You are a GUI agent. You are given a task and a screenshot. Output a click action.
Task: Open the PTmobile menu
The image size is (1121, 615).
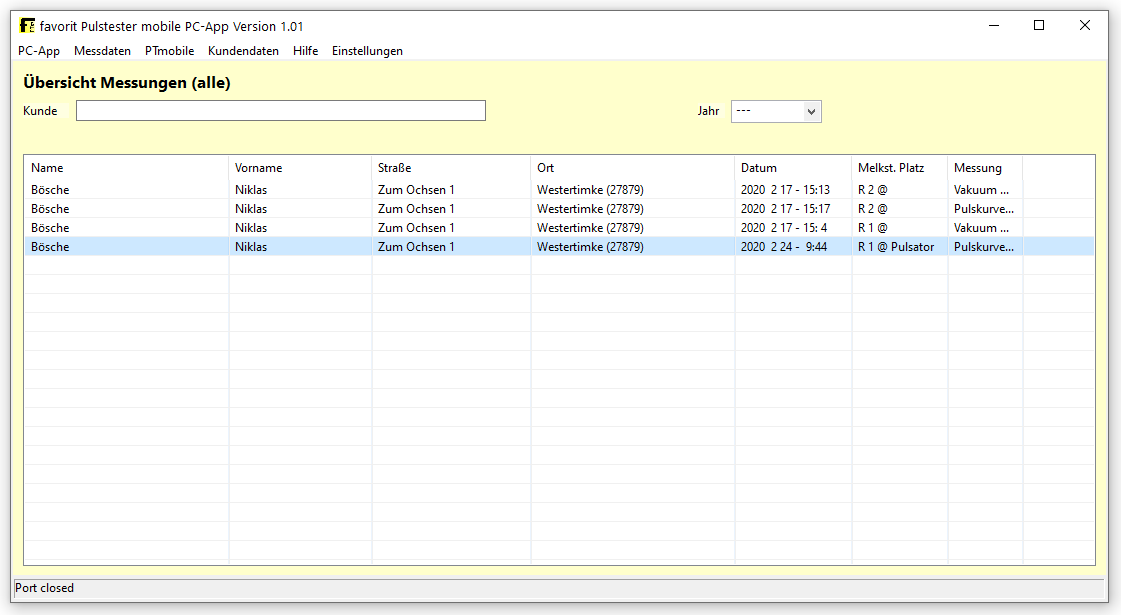pyautogui.click(x=169, y=51)
